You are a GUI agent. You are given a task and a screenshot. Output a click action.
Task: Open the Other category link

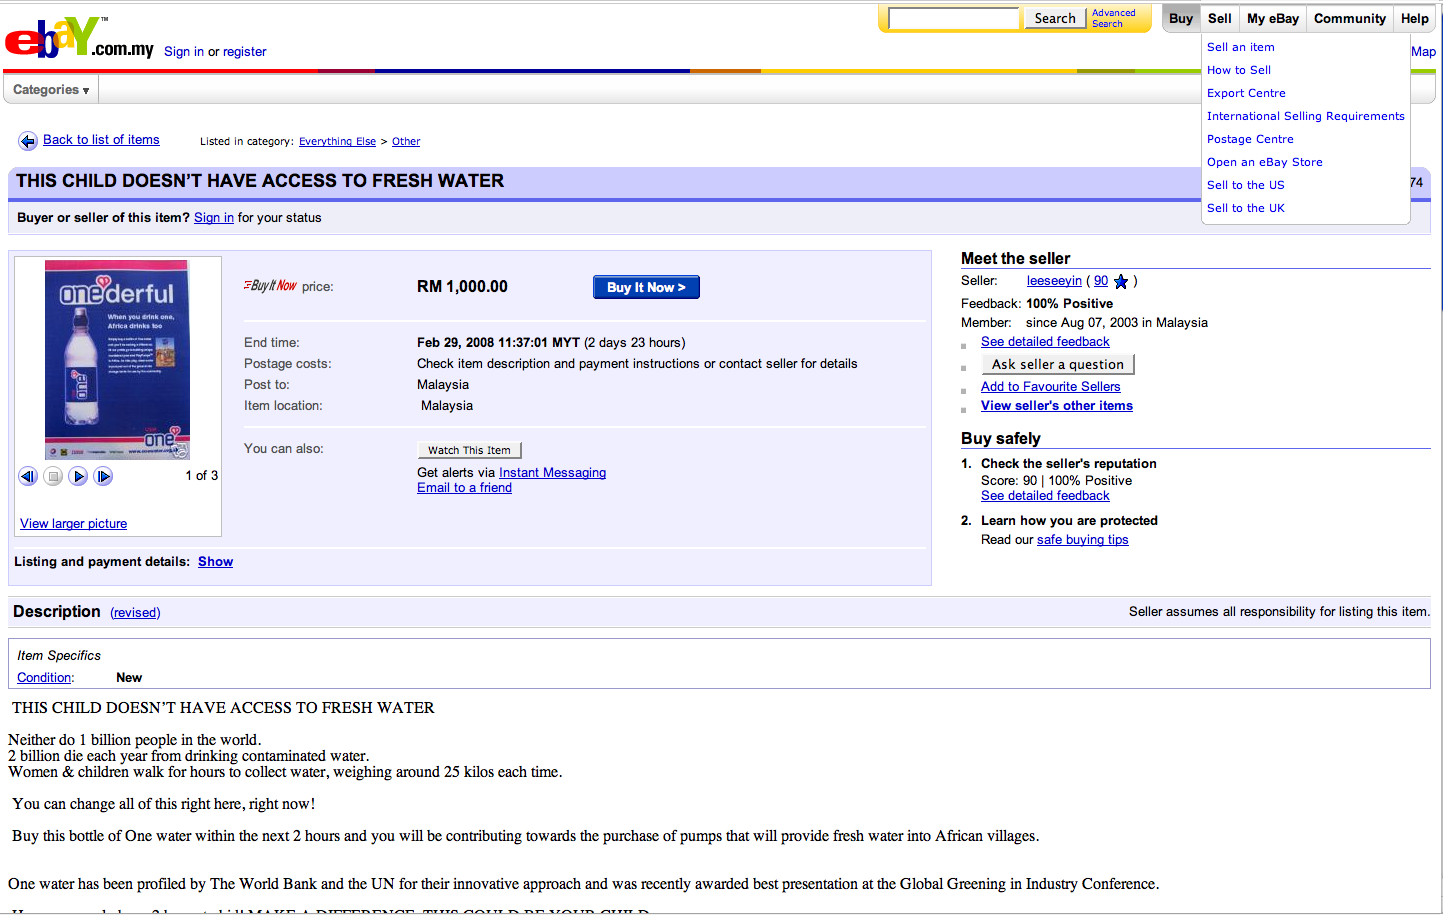tap(406, 142)
